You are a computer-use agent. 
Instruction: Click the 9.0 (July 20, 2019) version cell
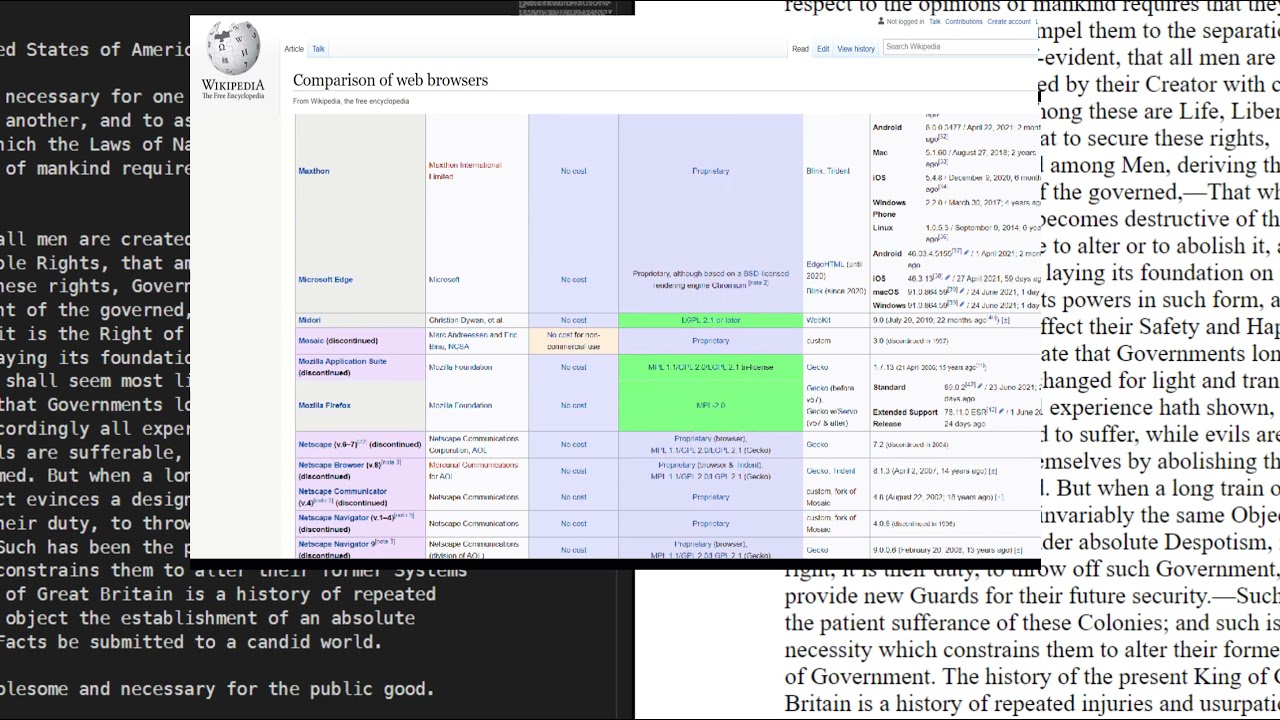954,320
